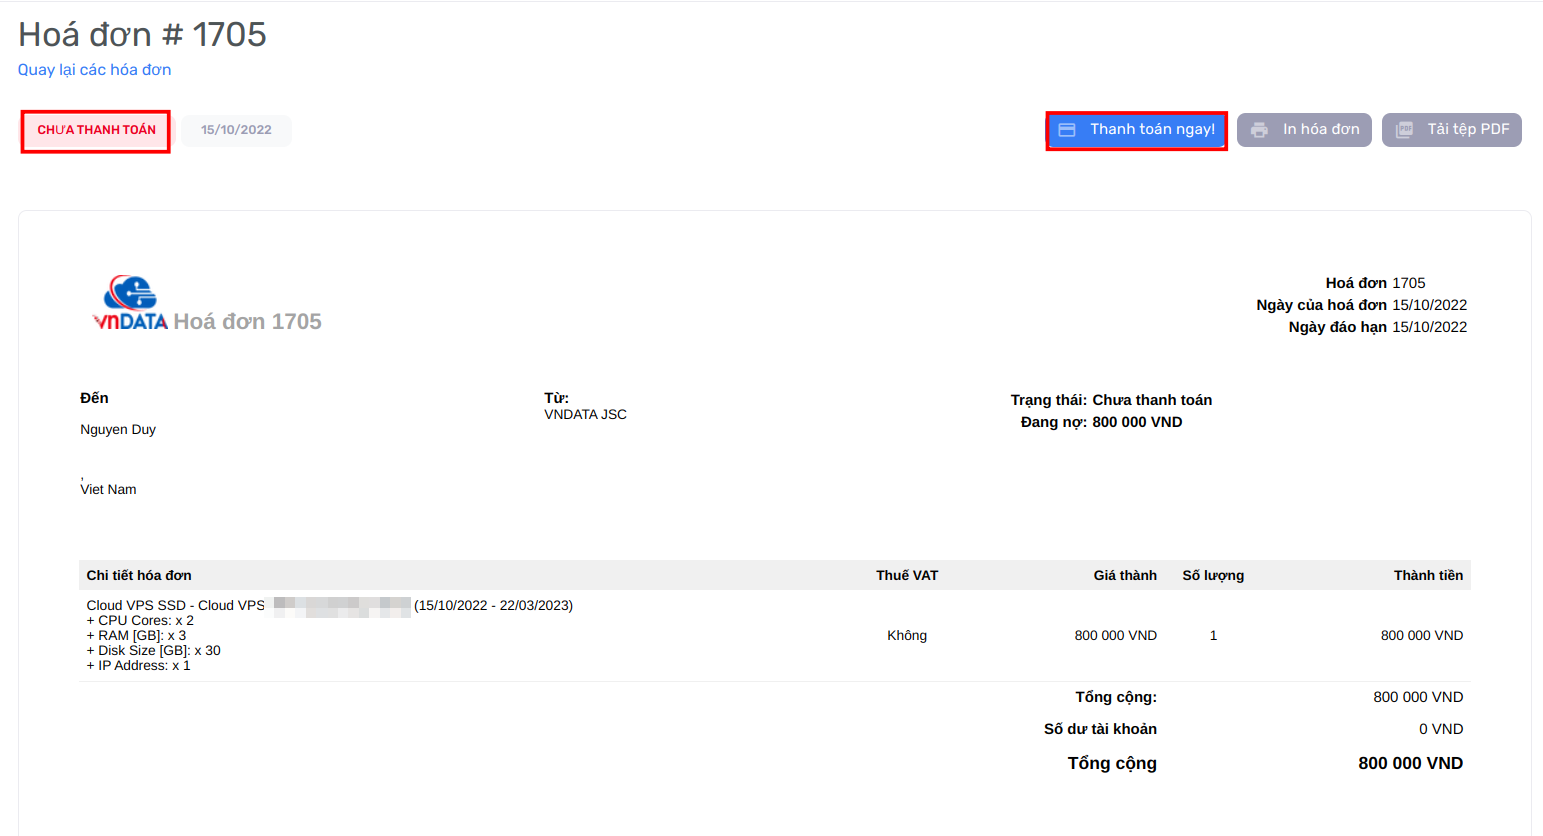The image size is (1543, 836).
Task: Click the CHƯA THANH TOÁN status badge
Action: pos(96,131)
